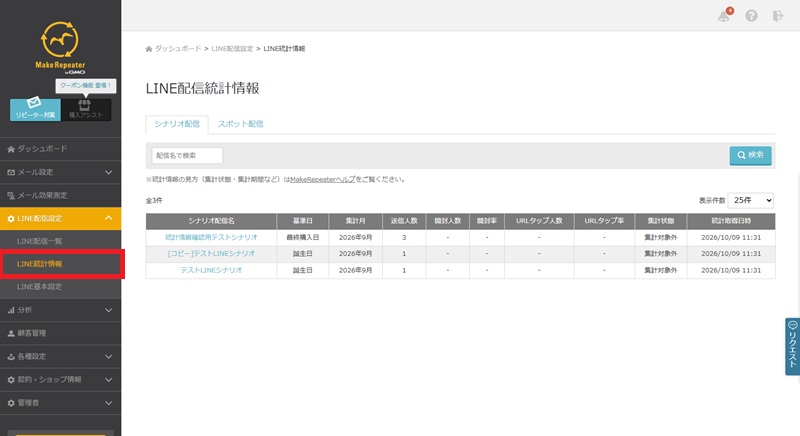Open the テストLINEシナリオ link
Image resolution: width=800 pixels, height=436 pixels.
coord(211,270)
